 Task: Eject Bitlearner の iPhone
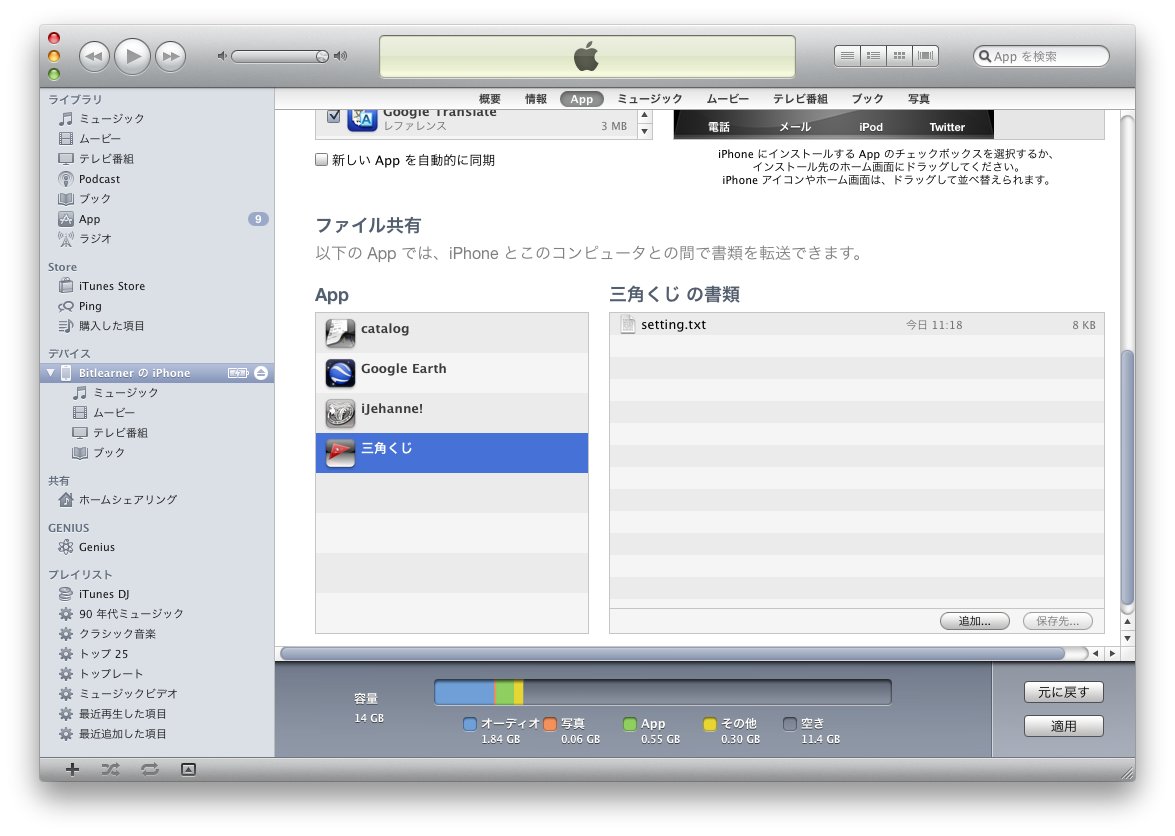click(261, 372)
